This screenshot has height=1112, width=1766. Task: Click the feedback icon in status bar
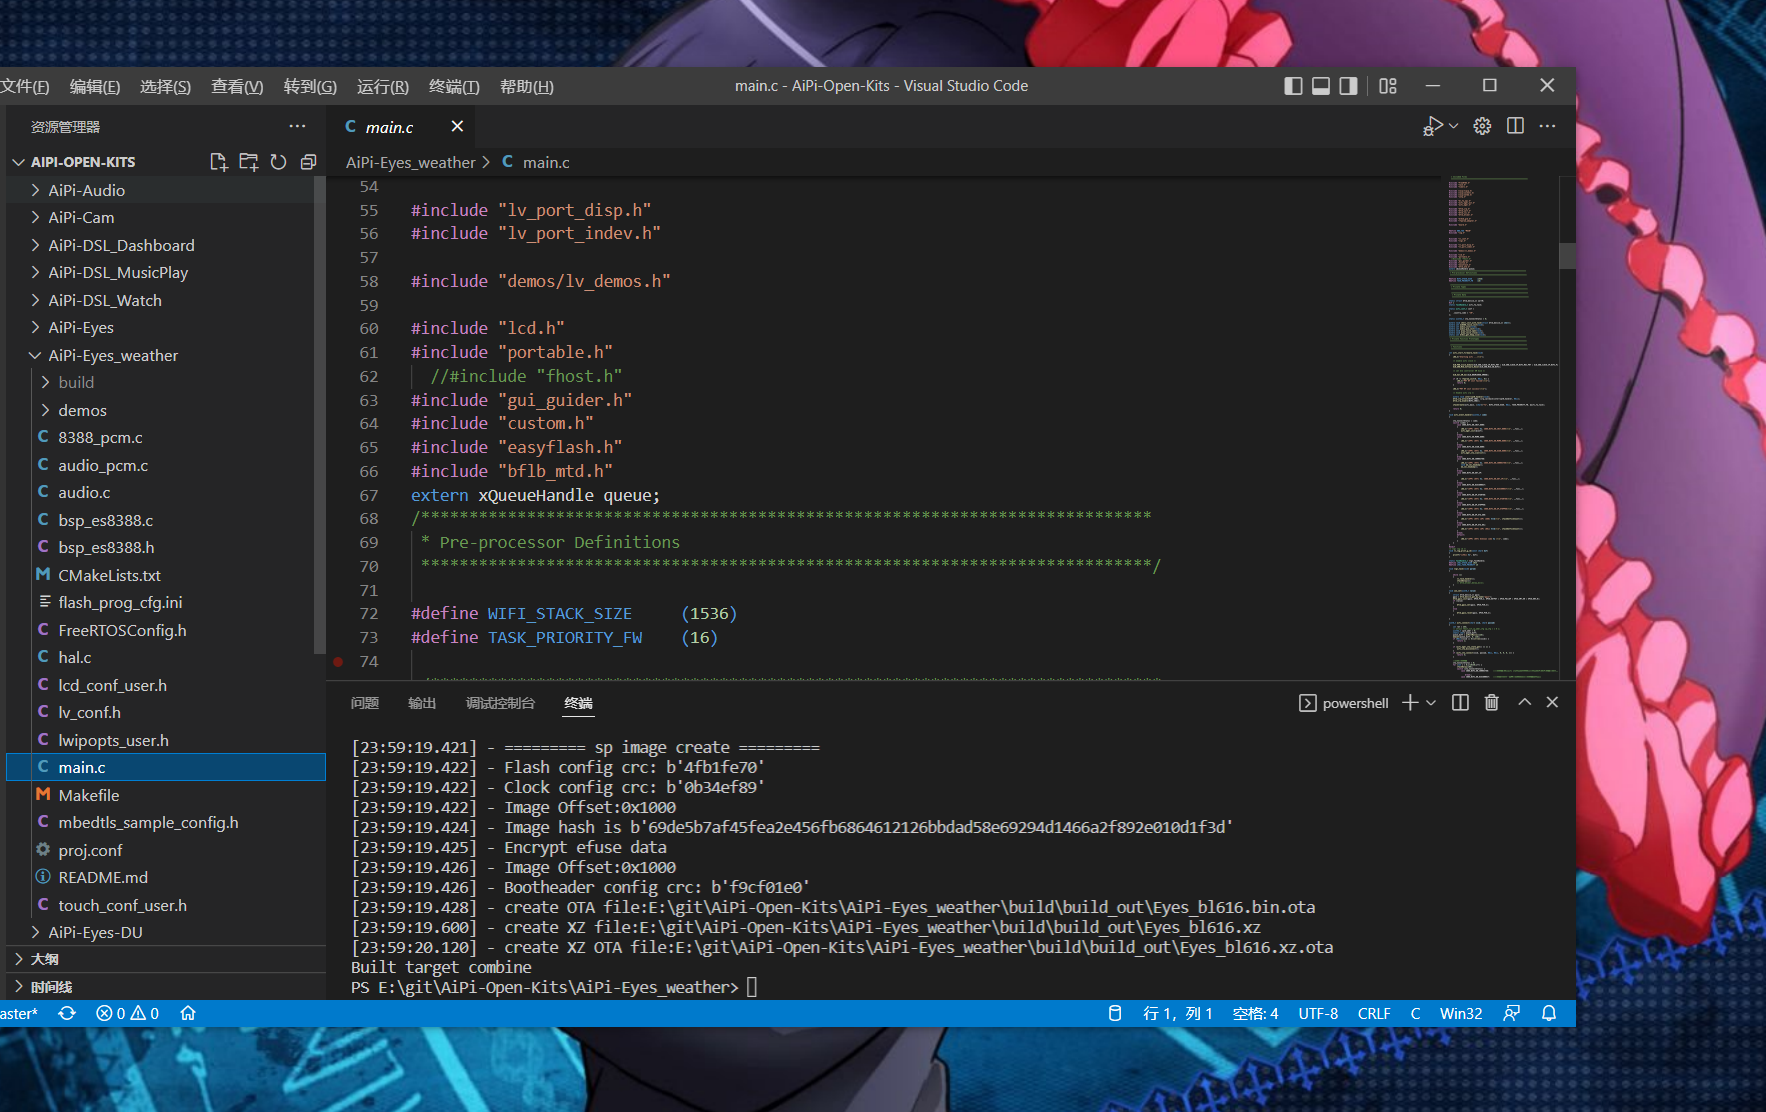1511,1013
